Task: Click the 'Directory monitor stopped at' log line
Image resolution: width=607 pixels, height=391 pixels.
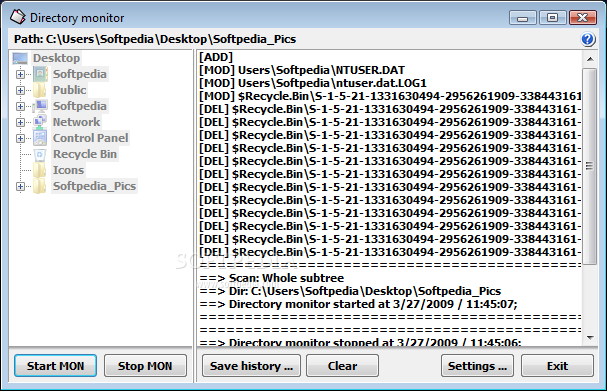Action: [x=360, y=342]
